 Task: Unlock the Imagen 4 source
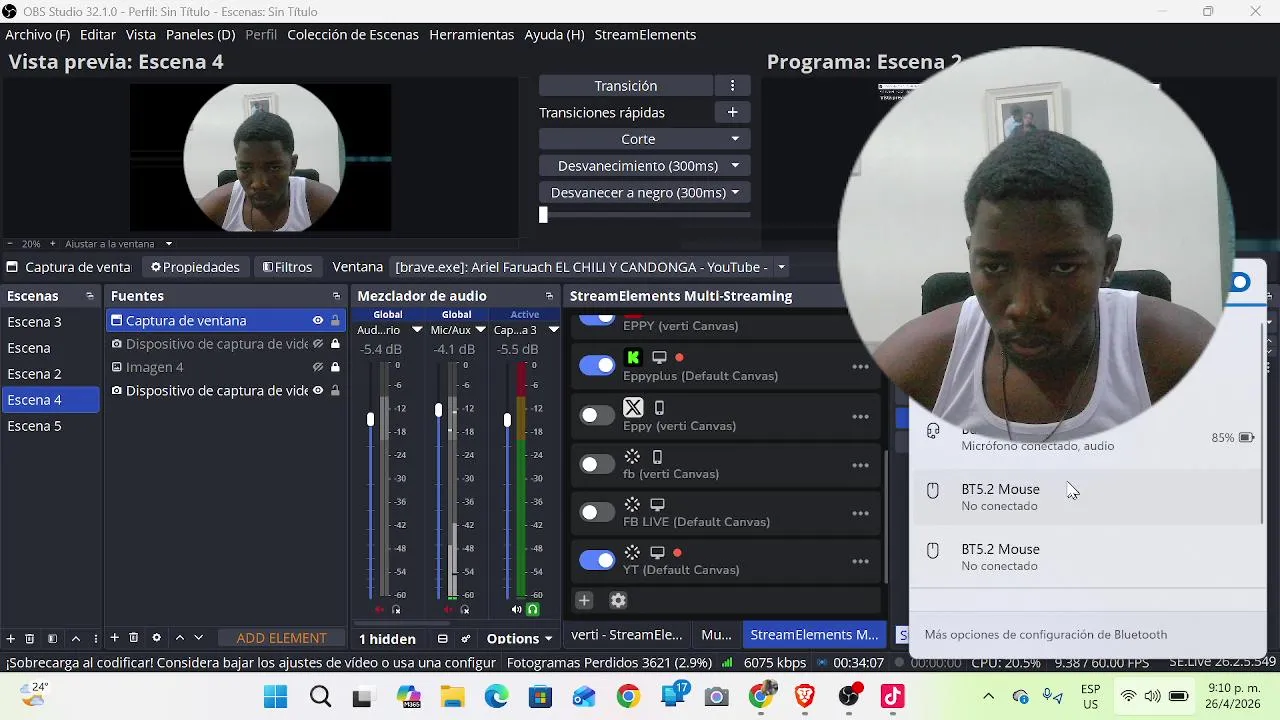[335, 367]
